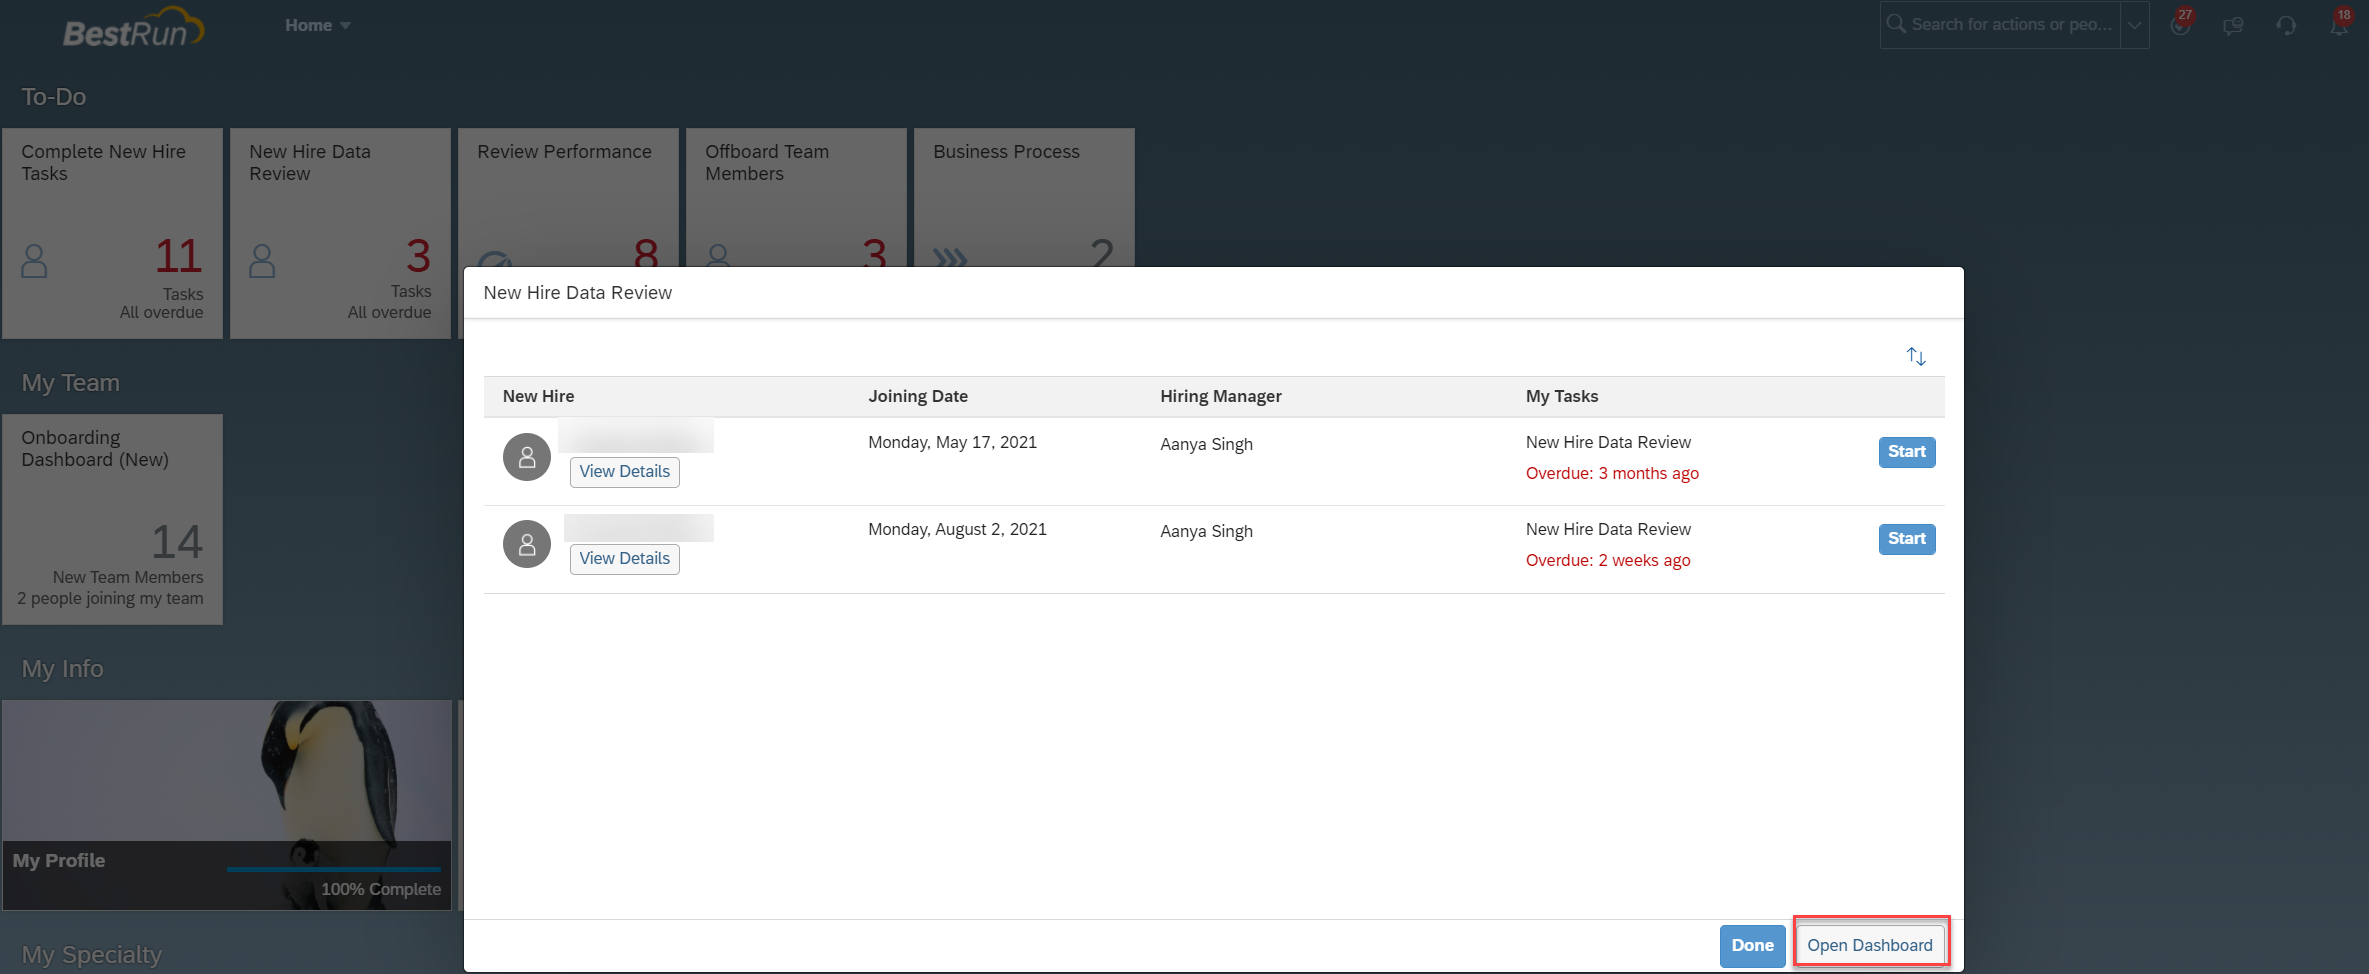The image size is (2369, 974).
Task: Click the My Specialty section heading
Action: click(x=92, y=955)
